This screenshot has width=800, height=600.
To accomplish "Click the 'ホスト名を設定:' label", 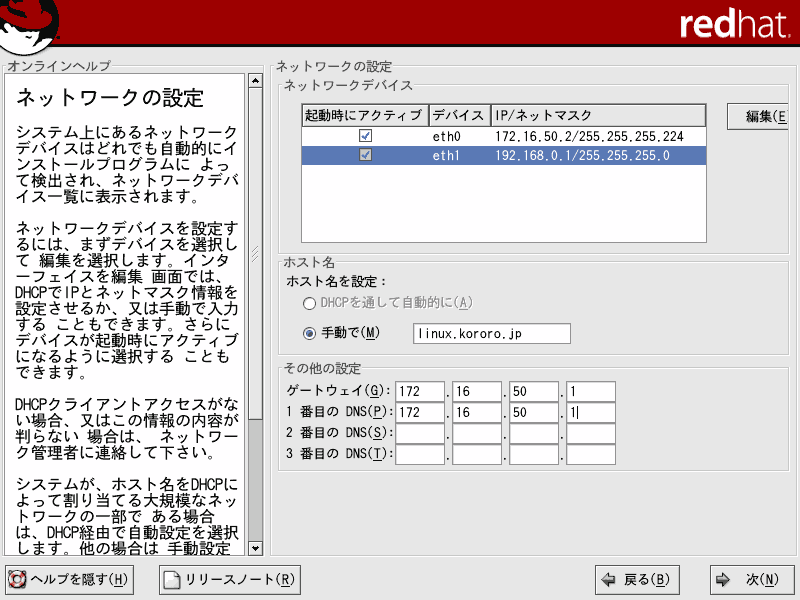I will click(337, 281).
